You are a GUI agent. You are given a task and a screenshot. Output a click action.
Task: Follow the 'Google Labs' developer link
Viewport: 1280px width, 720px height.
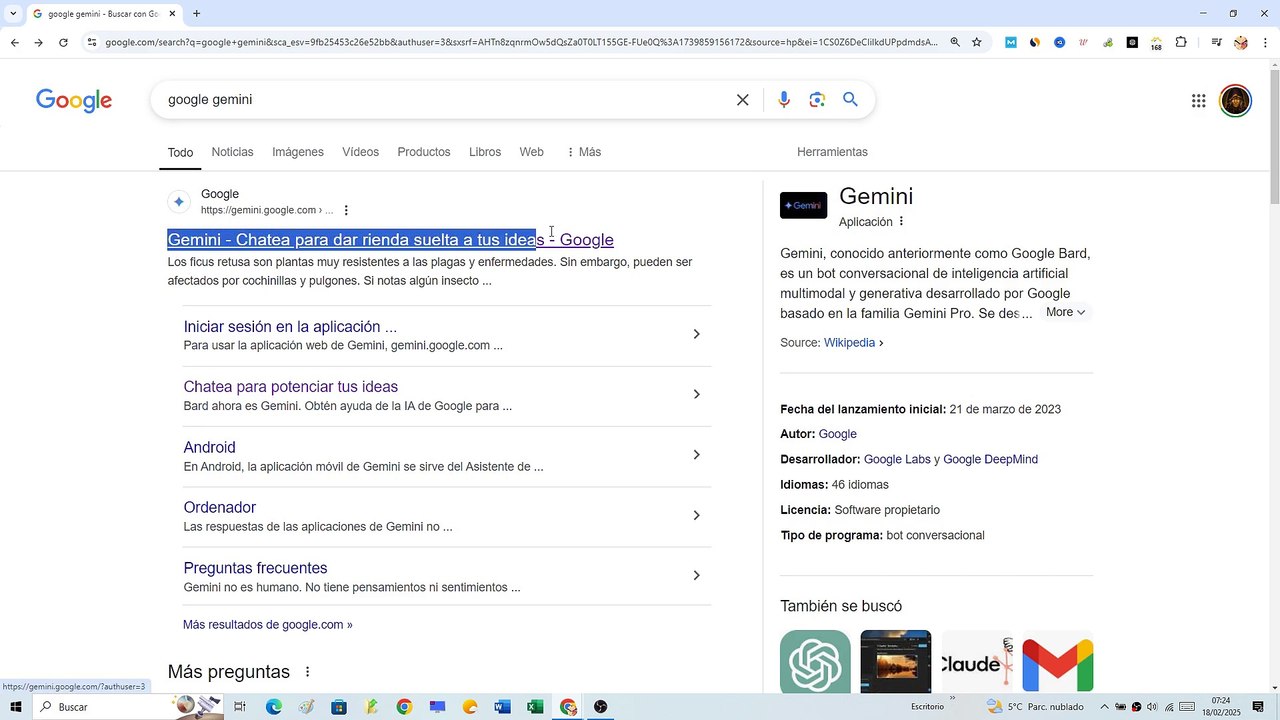click(x=897, y=460)
